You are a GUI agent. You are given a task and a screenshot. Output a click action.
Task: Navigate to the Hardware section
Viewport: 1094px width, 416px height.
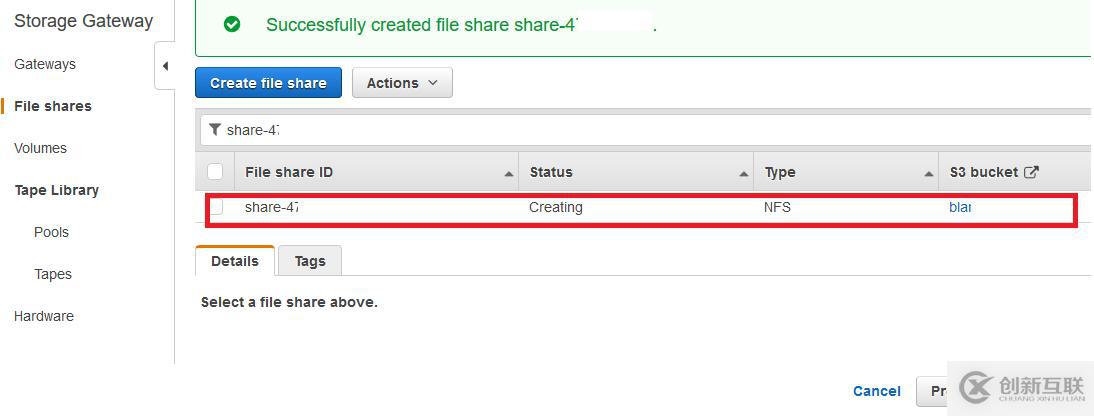(44, 316)
